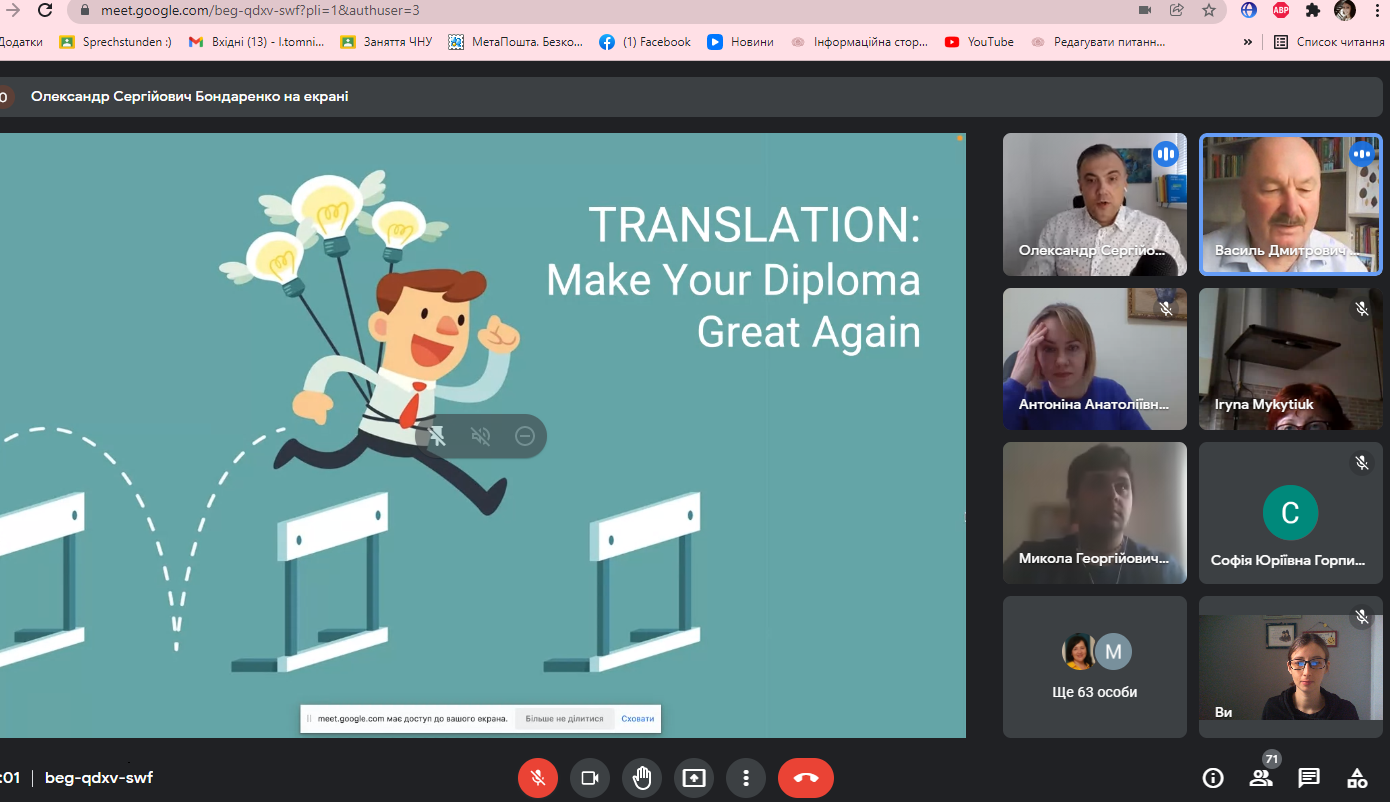Click the camera access icon in the address bar
This screenshot has width=1390, height=802.
pyautogui.click(x=1145, y=10)
